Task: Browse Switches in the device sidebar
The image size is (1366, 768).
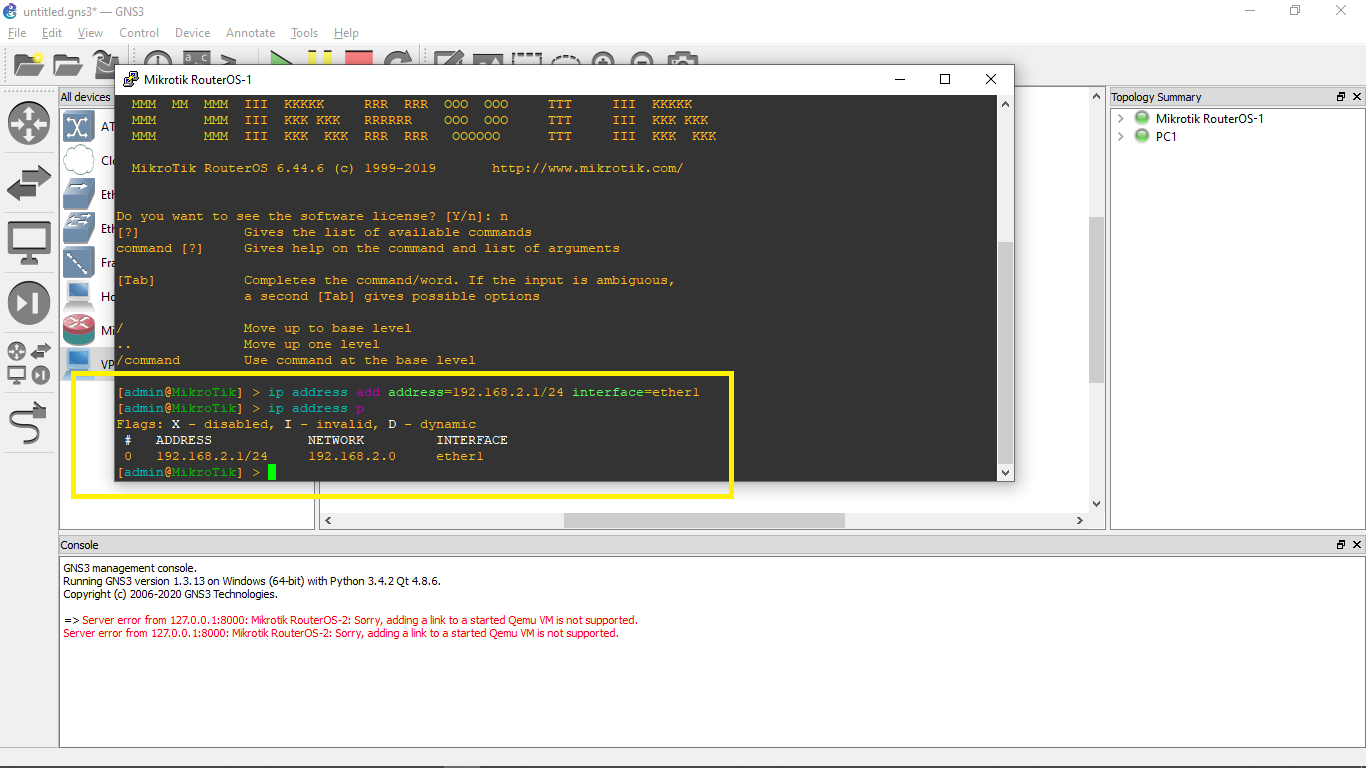Action: 29,183
